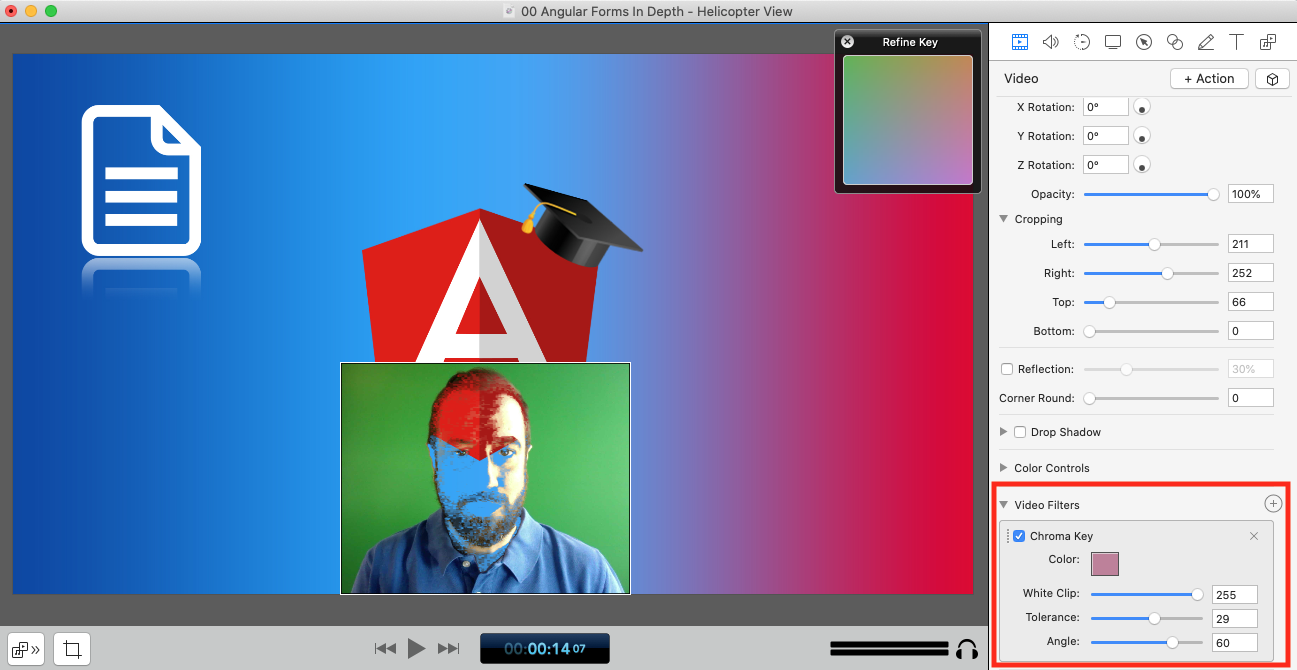This screenshot has width=1297, height=670.
Task: Collapse the Video Filters section
Action: point(1004,505)
